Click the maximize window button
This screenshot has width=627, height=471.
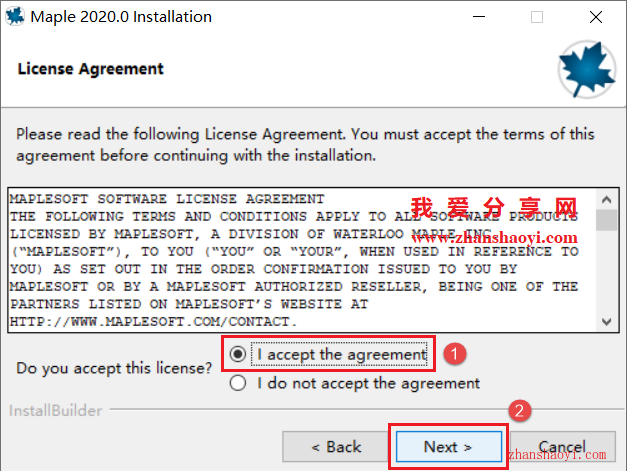coord(537,17)
